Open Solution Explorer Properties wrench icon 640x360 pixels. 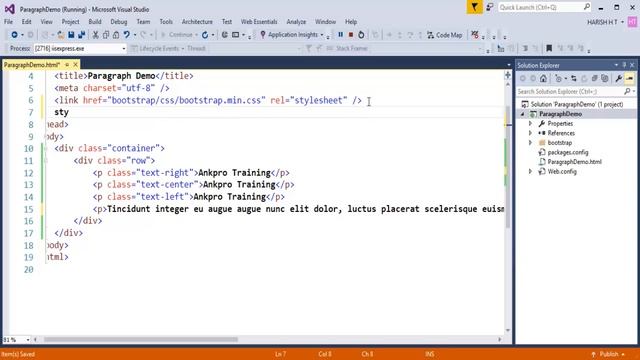point(619,78)
